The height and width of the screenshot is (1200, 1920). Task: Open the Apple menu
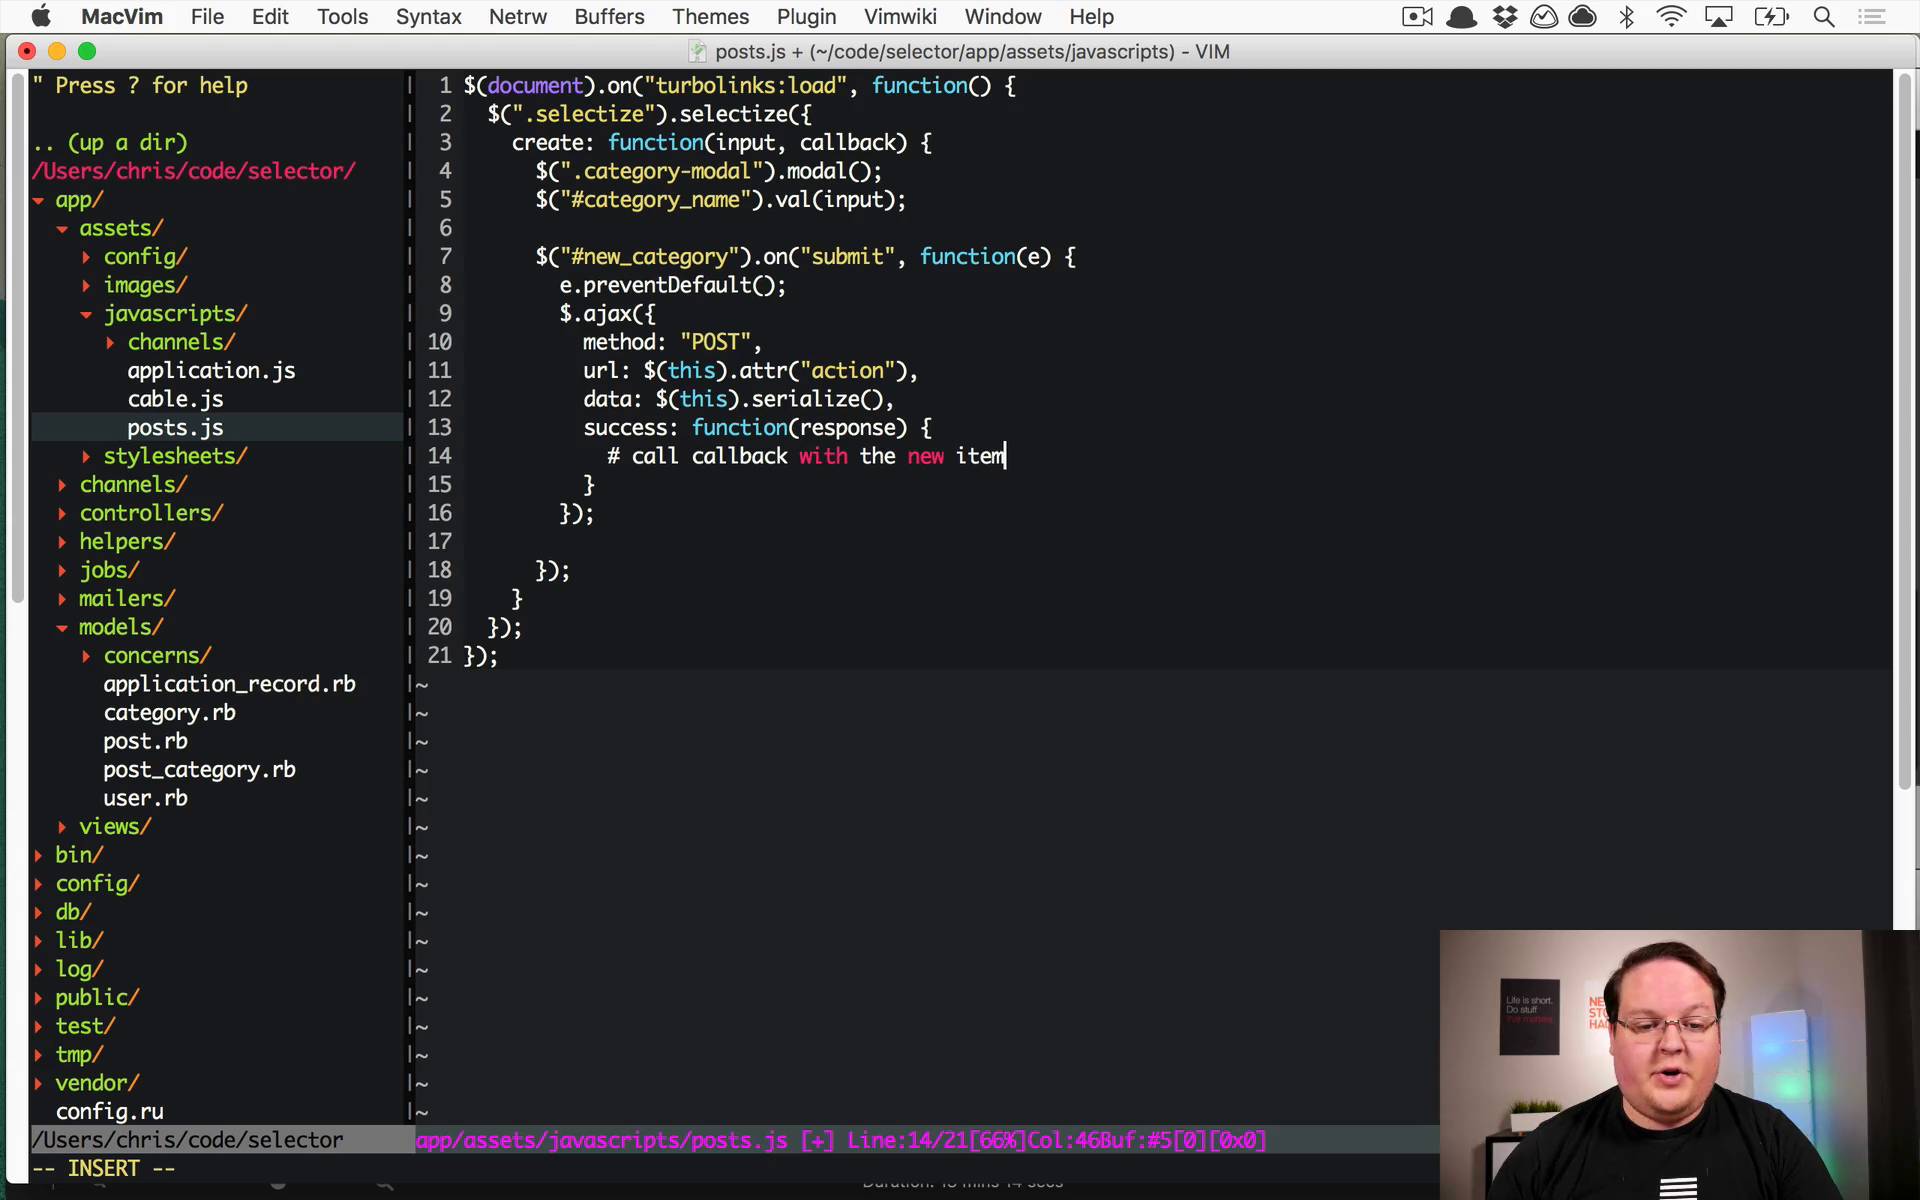coord(41,16)
